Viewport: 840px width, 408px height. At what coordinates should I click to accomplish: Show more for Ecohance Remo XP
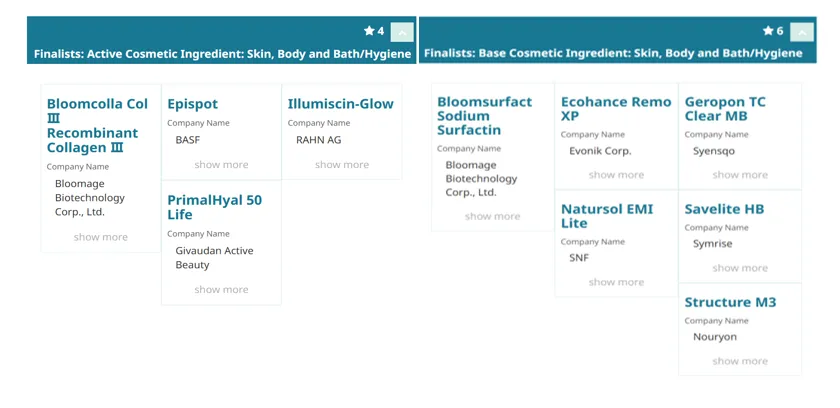pos(616,175)
